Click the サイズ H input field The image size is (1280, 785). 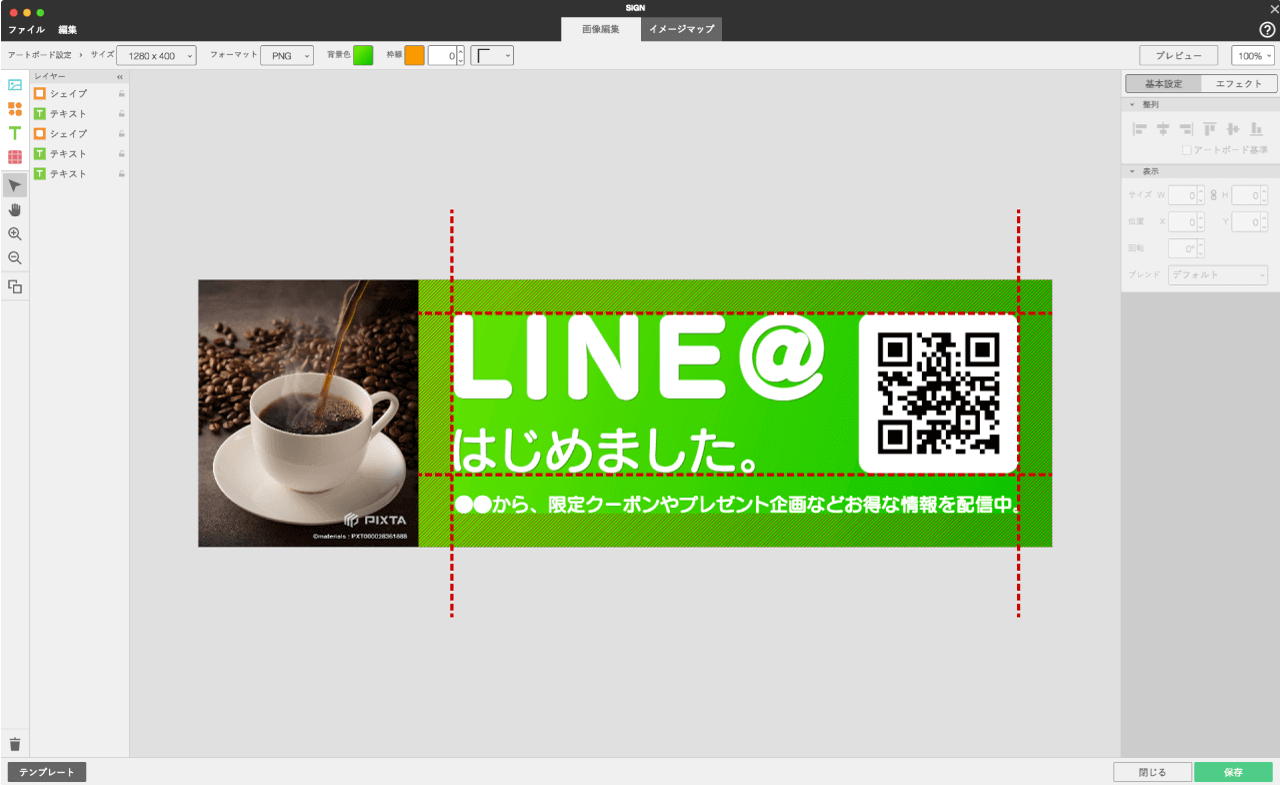[x=1246, y=195]
